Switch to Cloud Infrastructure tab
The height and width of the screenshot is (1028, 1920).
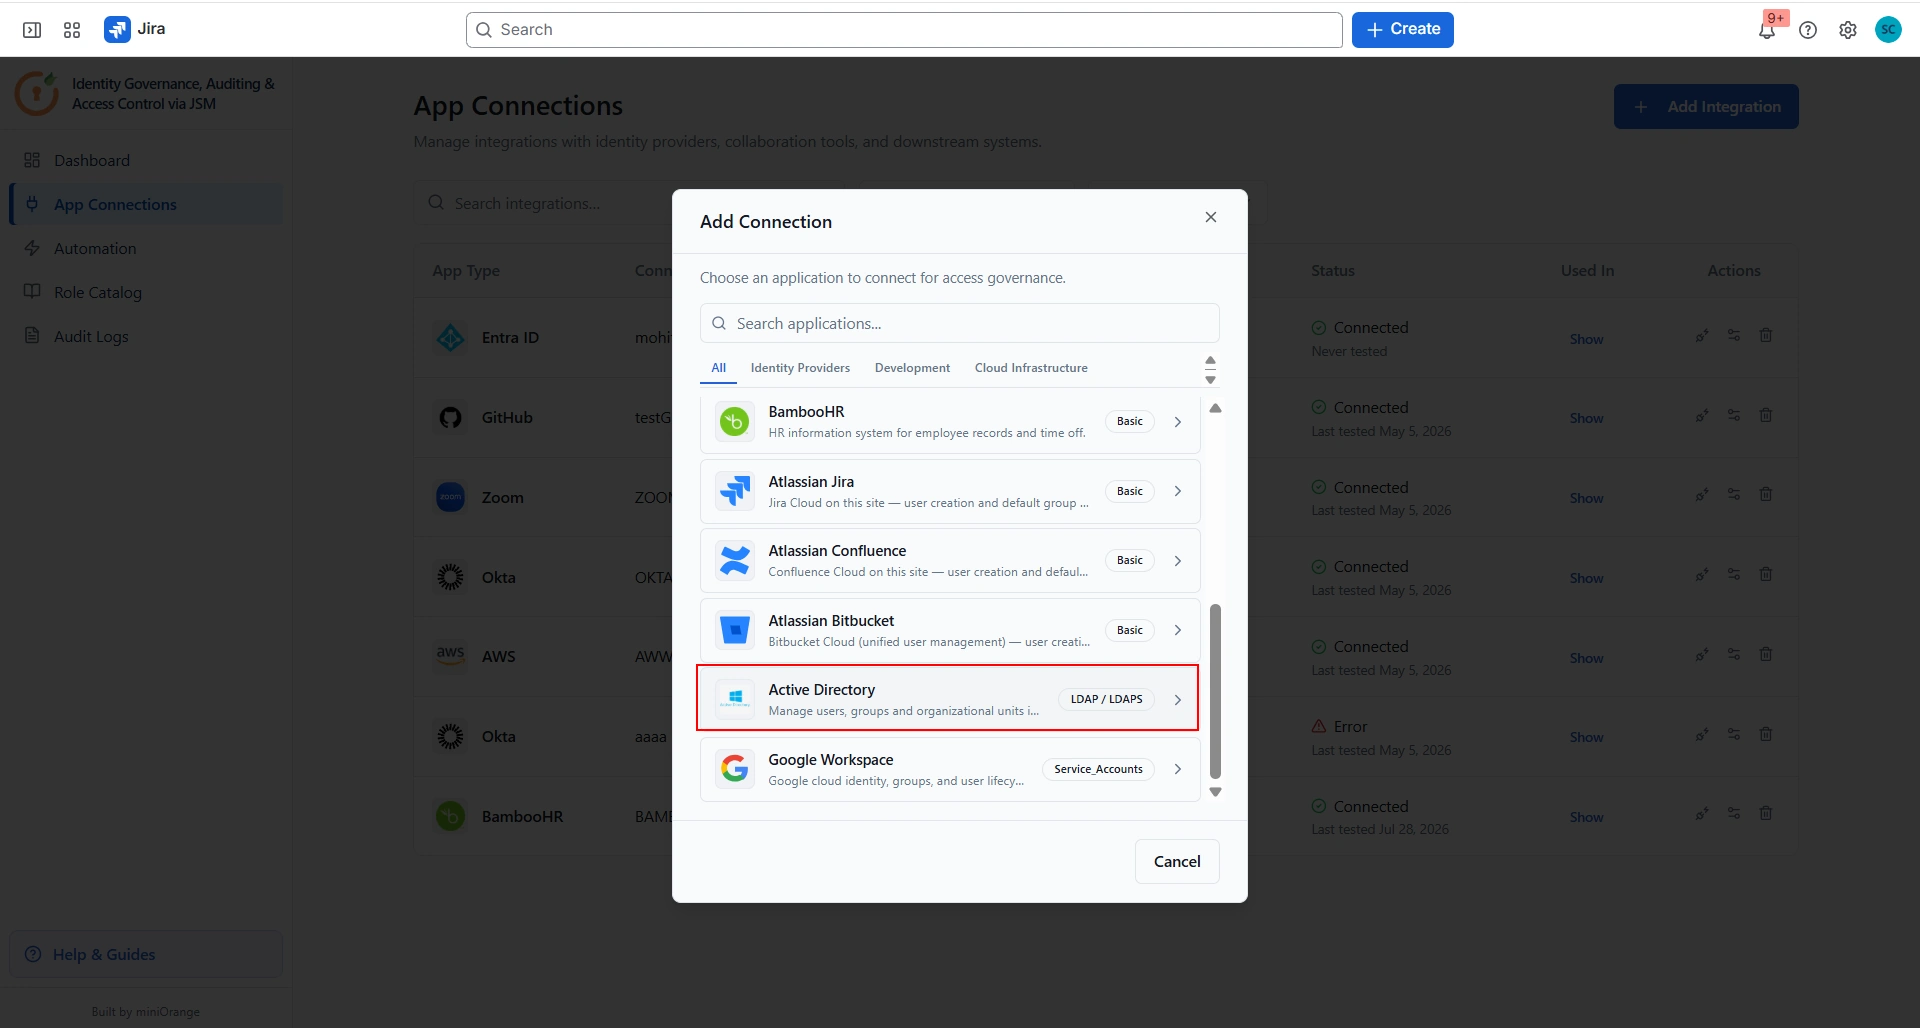(x=1031, y=368)
